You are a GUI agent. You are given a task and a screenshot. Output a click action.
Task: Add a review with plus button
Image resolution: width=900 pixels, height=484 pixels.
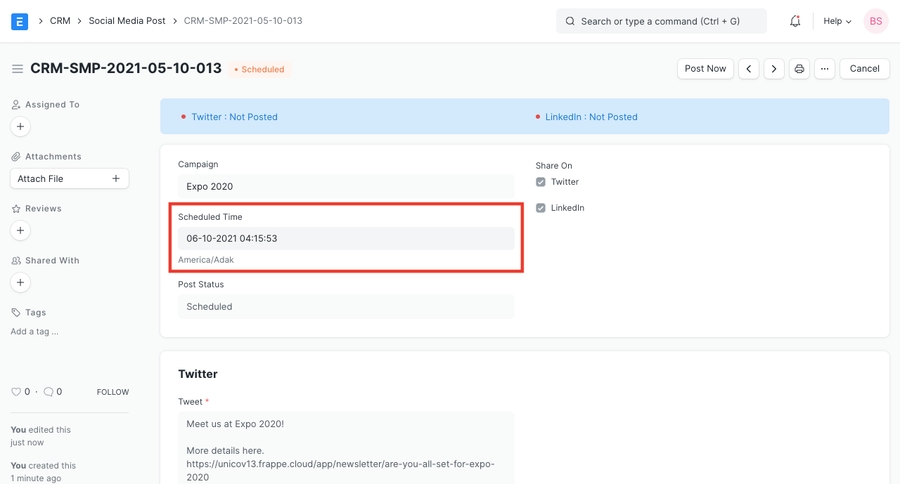pos(20,231)
